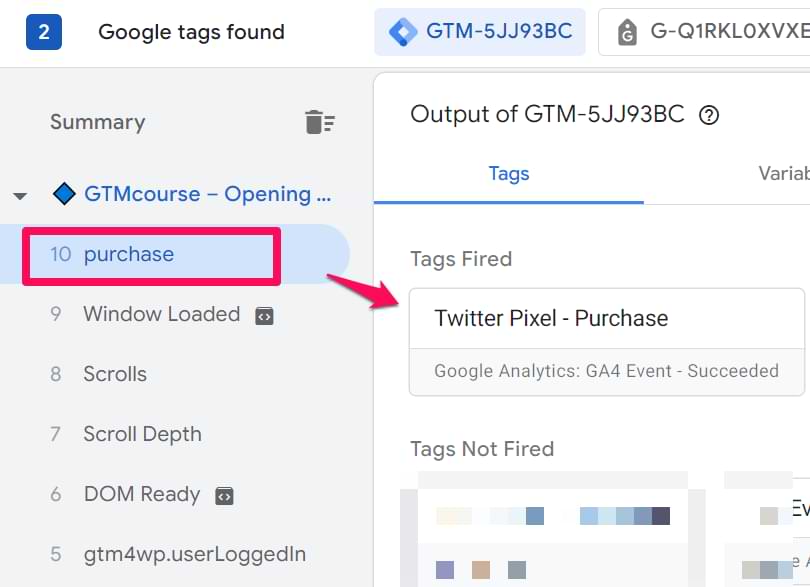Click the code icon beside Window Loaded
Image resolution: width=810 pixels, height=587 pixels.
(x=264, y=316)
